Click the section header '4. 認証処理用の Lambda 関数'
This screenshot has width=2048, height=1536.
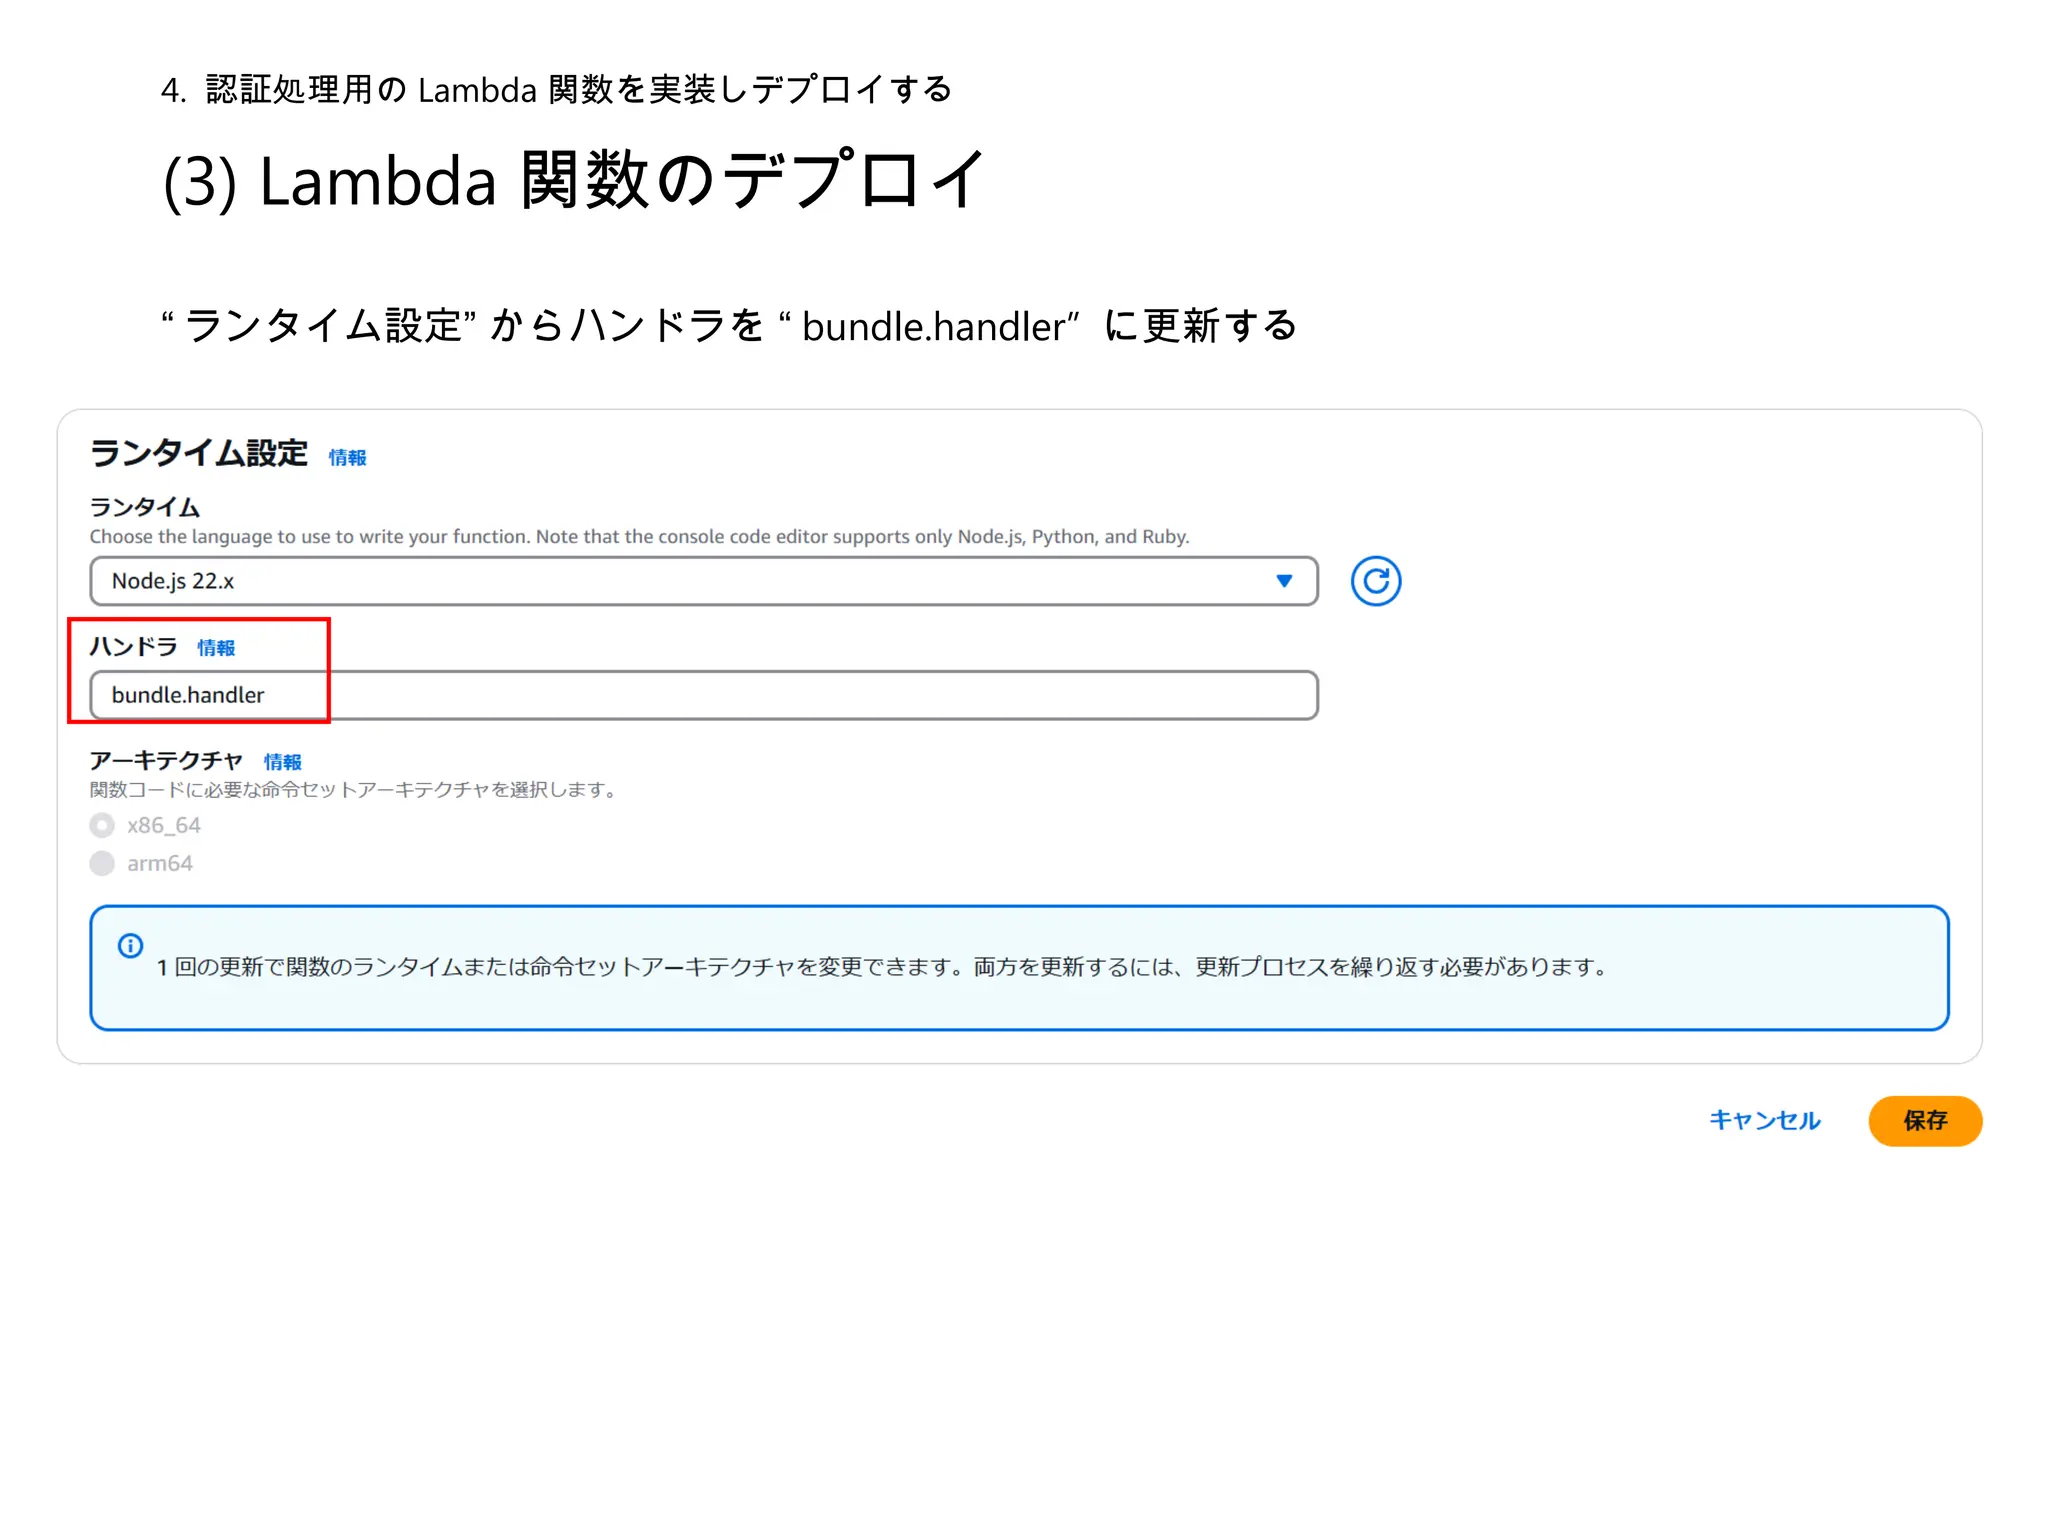[557, 90]
